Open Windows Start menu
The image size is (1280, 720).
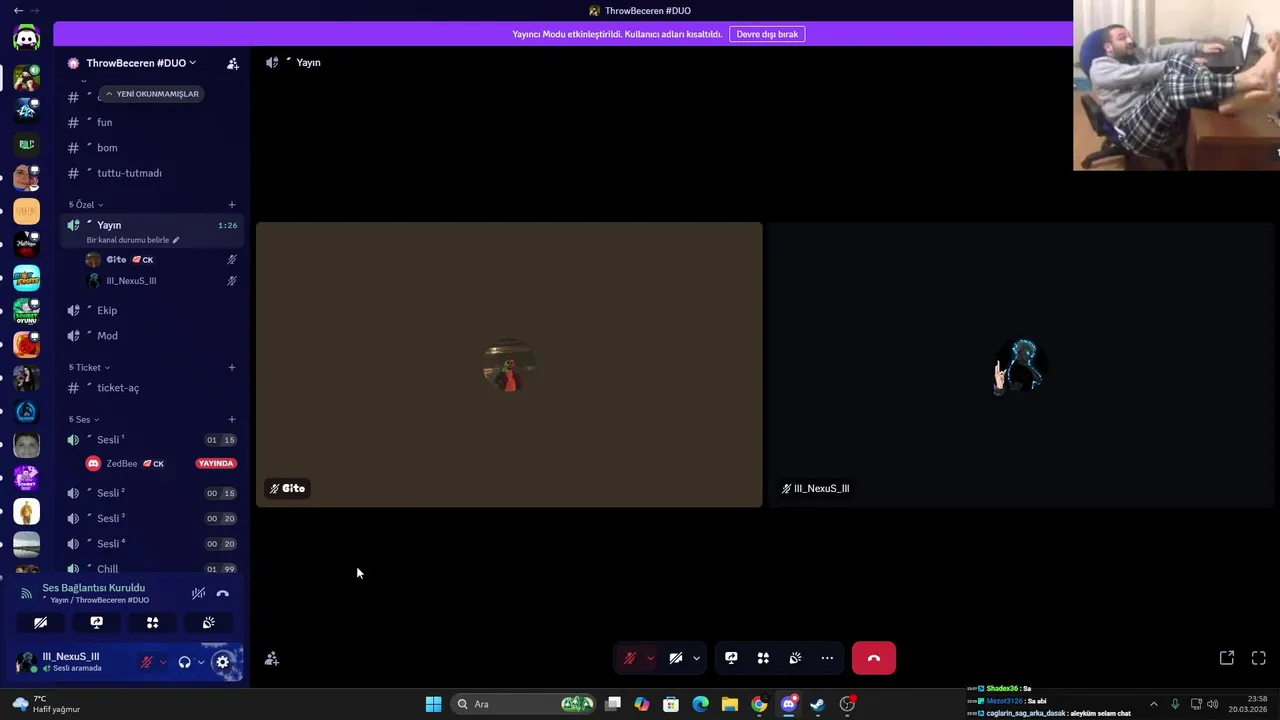[433, 704]
